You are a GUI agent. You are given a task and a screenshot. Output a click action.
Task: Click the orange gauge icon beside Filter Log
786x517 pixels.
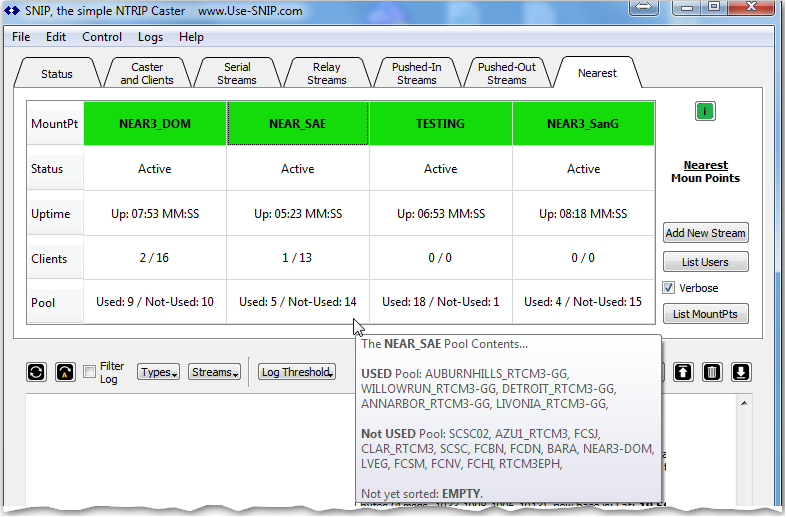[x=64, y=372]
